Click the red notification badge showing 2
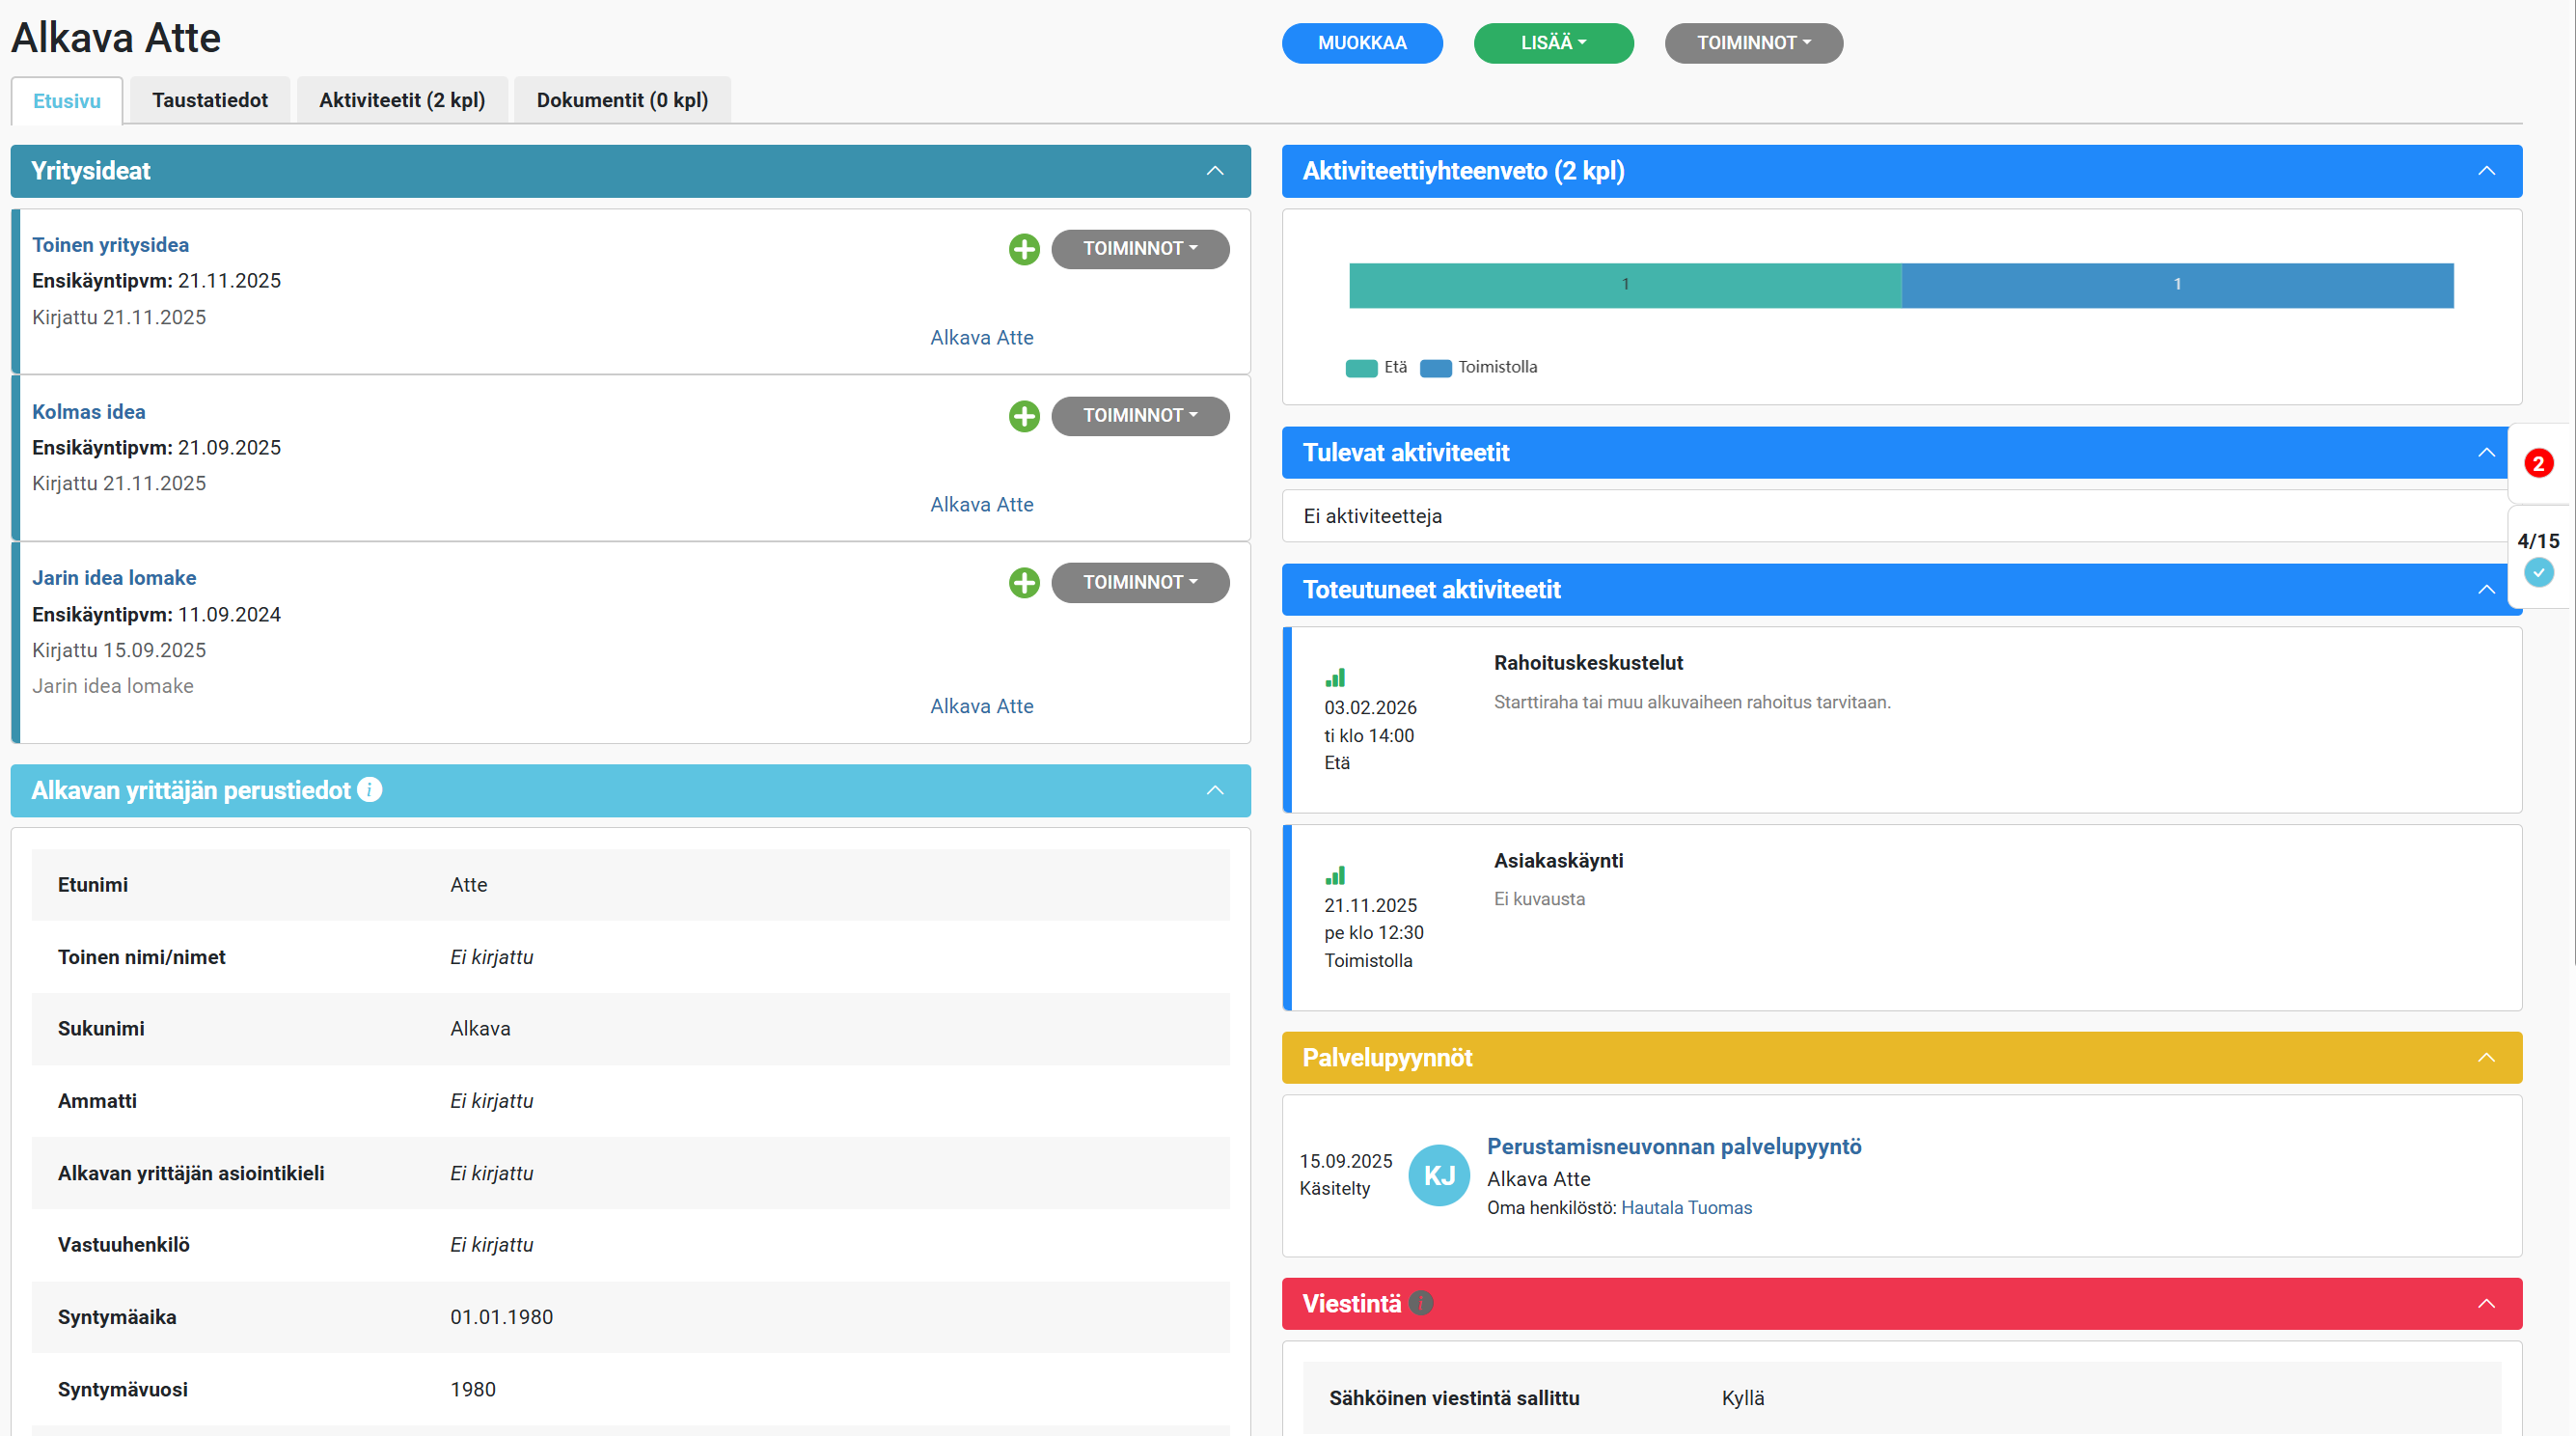2576x1436 pixels. click(2538, 463)
